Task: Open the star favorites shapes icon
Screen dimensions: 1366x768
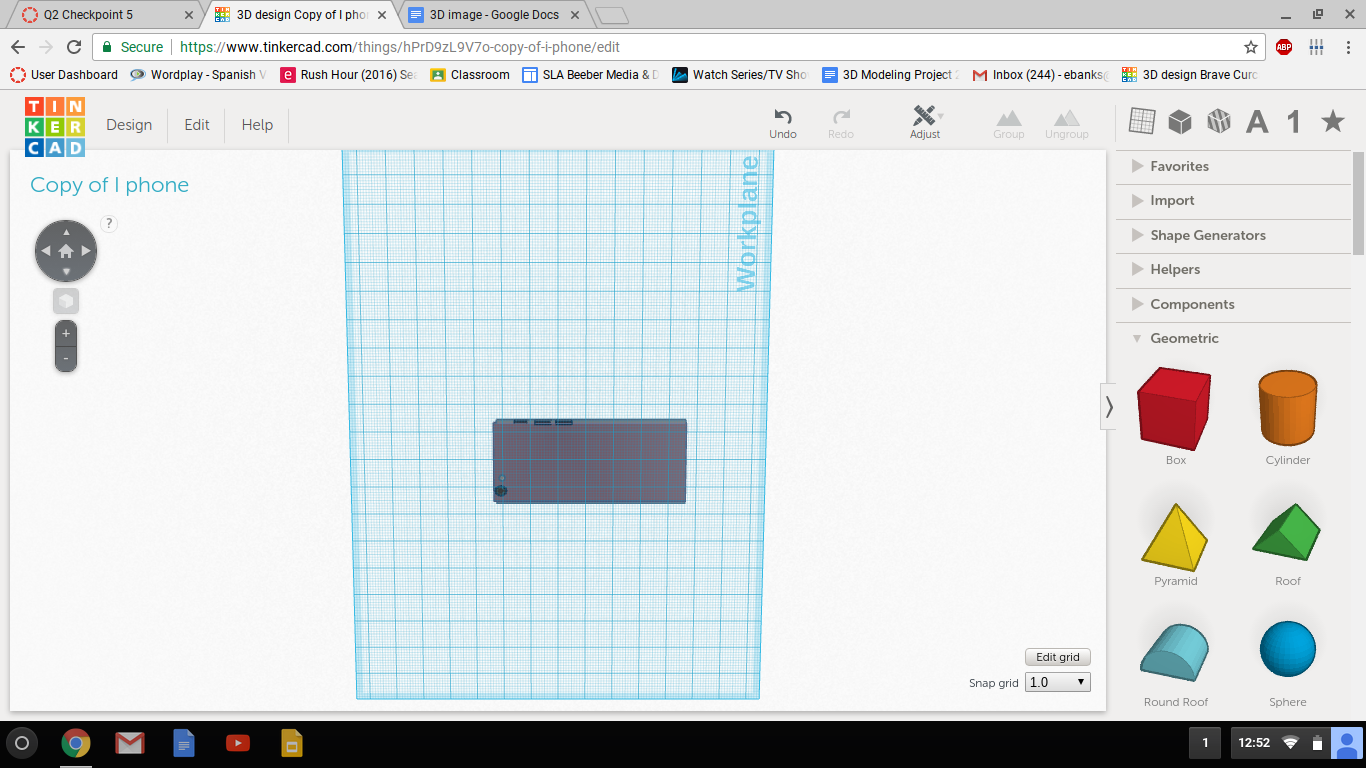Action: [1332, 122]
